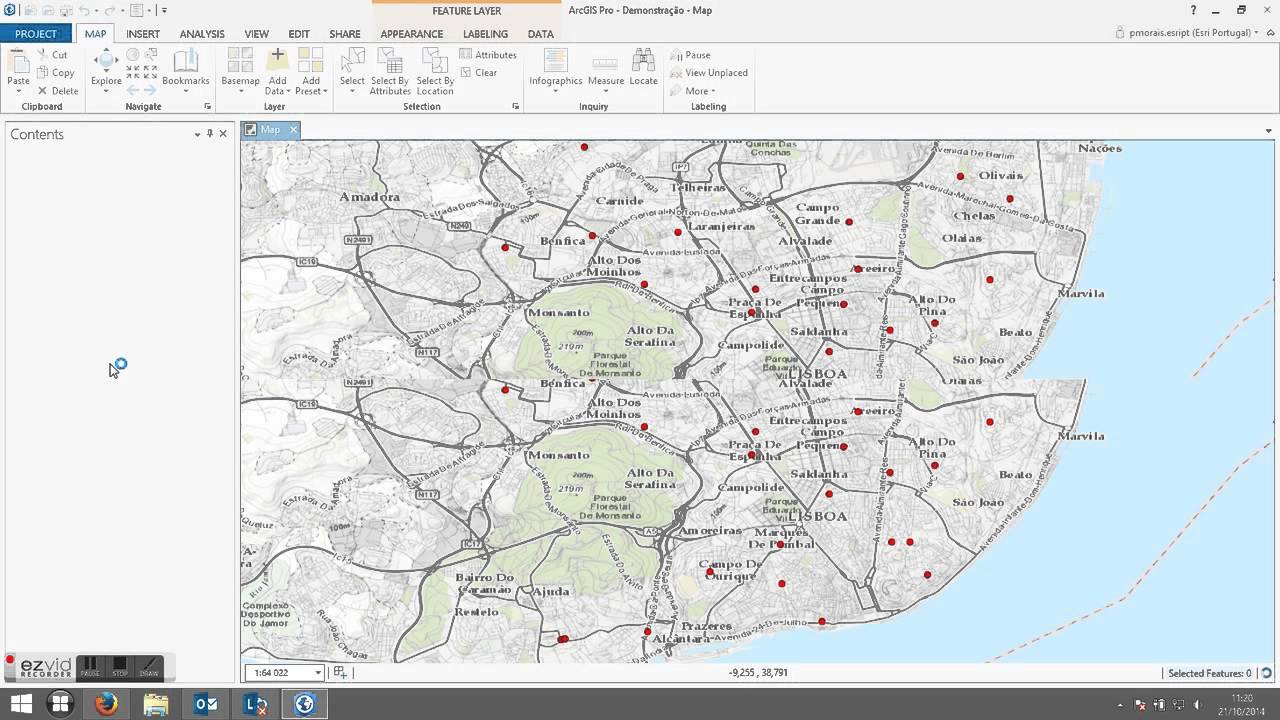Click the Paste clipboard icon
The height and width of the screenshot is (720, 1280).
pyautogui.click(x=18, y=62)
